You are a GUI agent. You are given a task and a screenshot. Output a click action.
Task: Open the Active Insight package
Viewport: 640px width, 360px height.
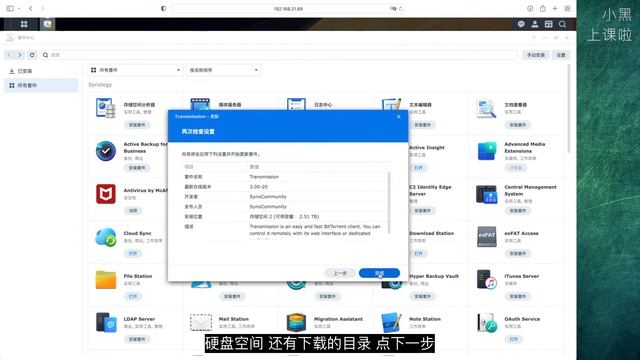coord(418,168)
